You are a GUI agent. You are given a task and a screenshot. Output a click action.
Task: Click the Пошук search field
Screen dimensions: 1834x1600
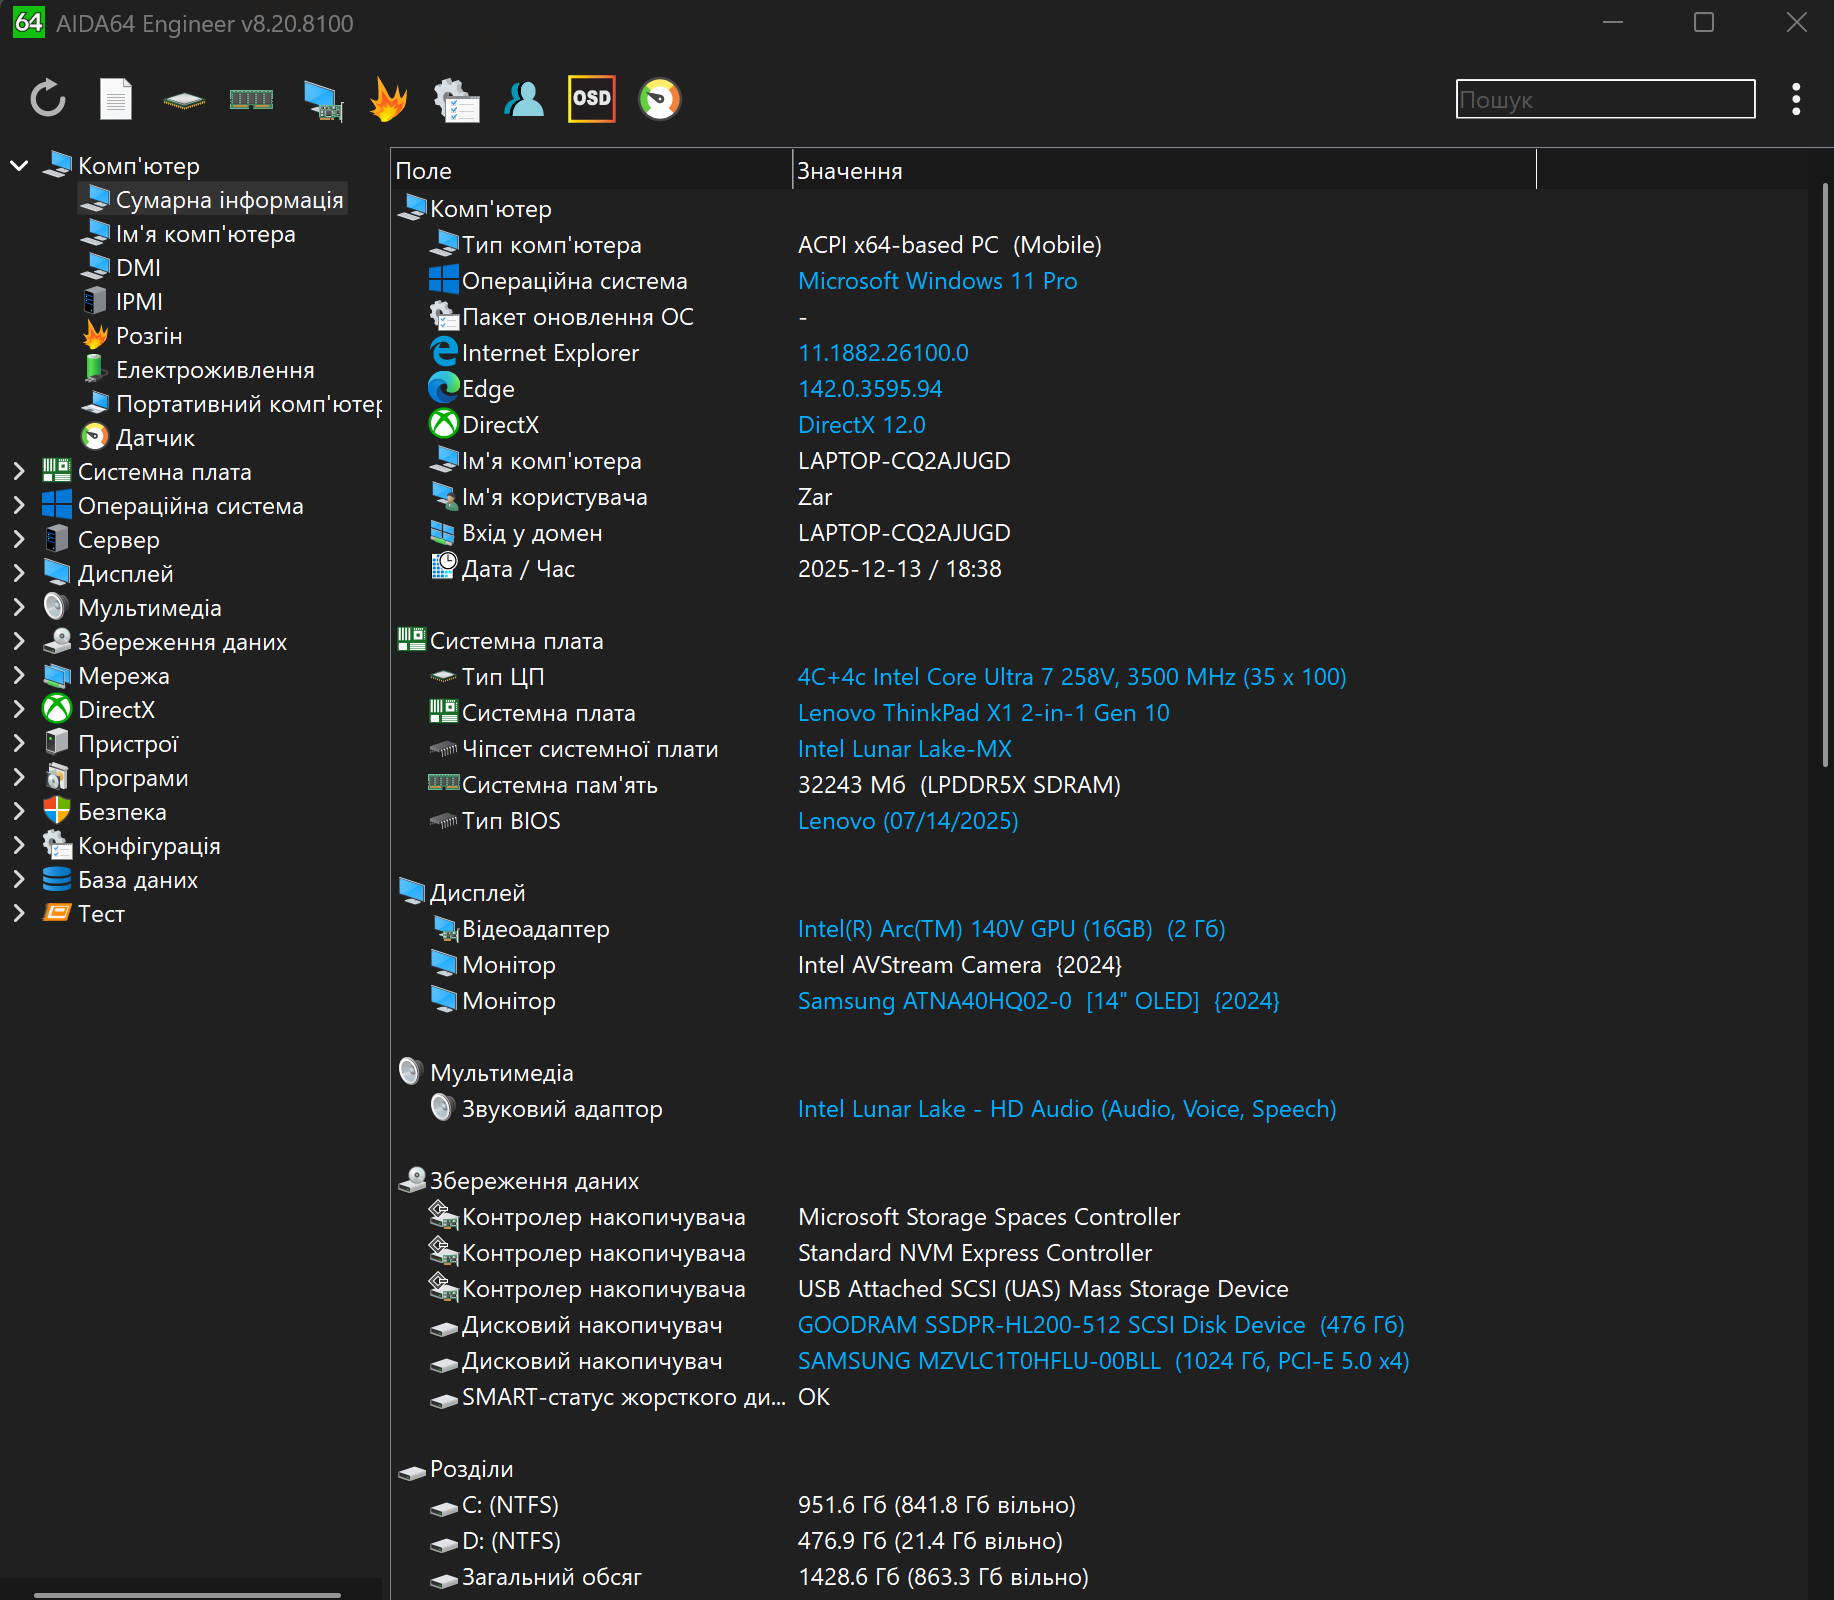click(x=1604, y=99)
